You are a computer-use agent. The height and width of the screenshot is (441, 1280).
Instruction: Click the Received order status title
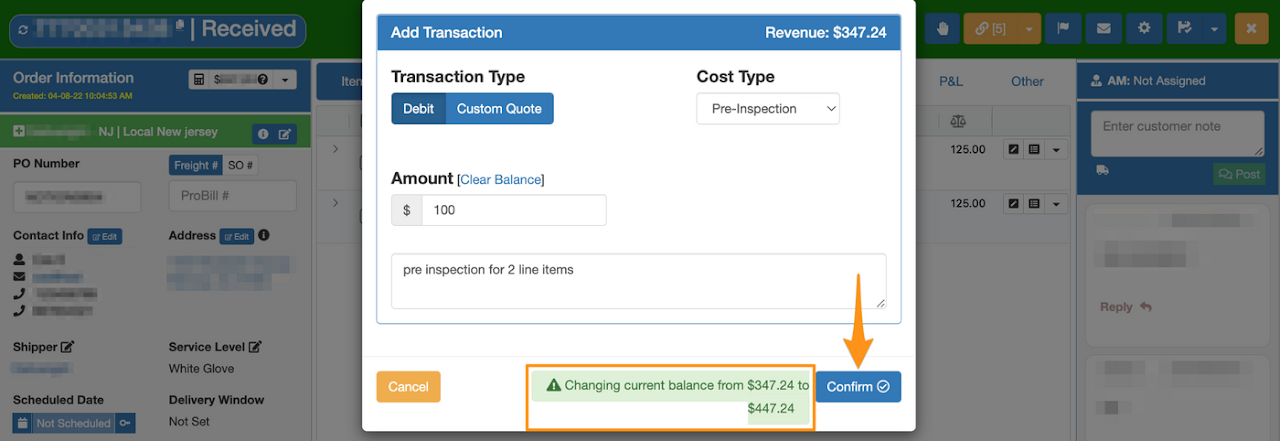(249, 29)
